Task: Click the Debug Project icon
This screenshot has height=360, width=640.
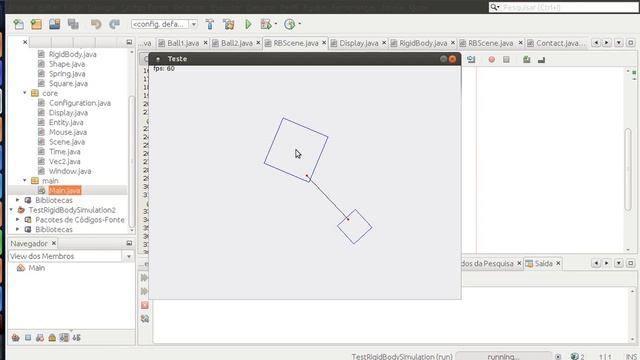Action: tap(266, 24)
